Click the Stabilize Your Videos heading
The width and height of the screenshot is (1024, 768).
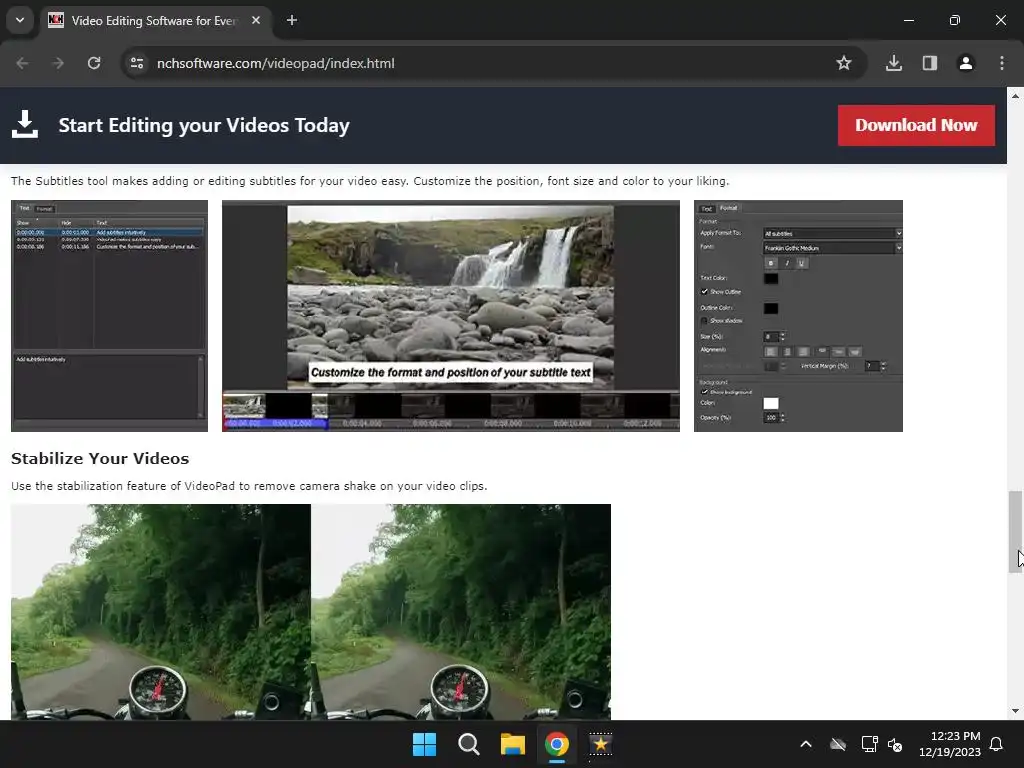(100, 458)
